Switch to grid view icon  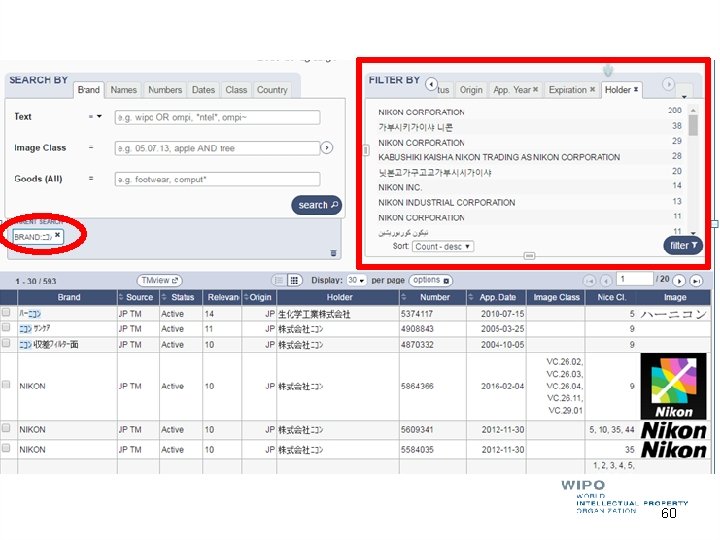[294, 280]
